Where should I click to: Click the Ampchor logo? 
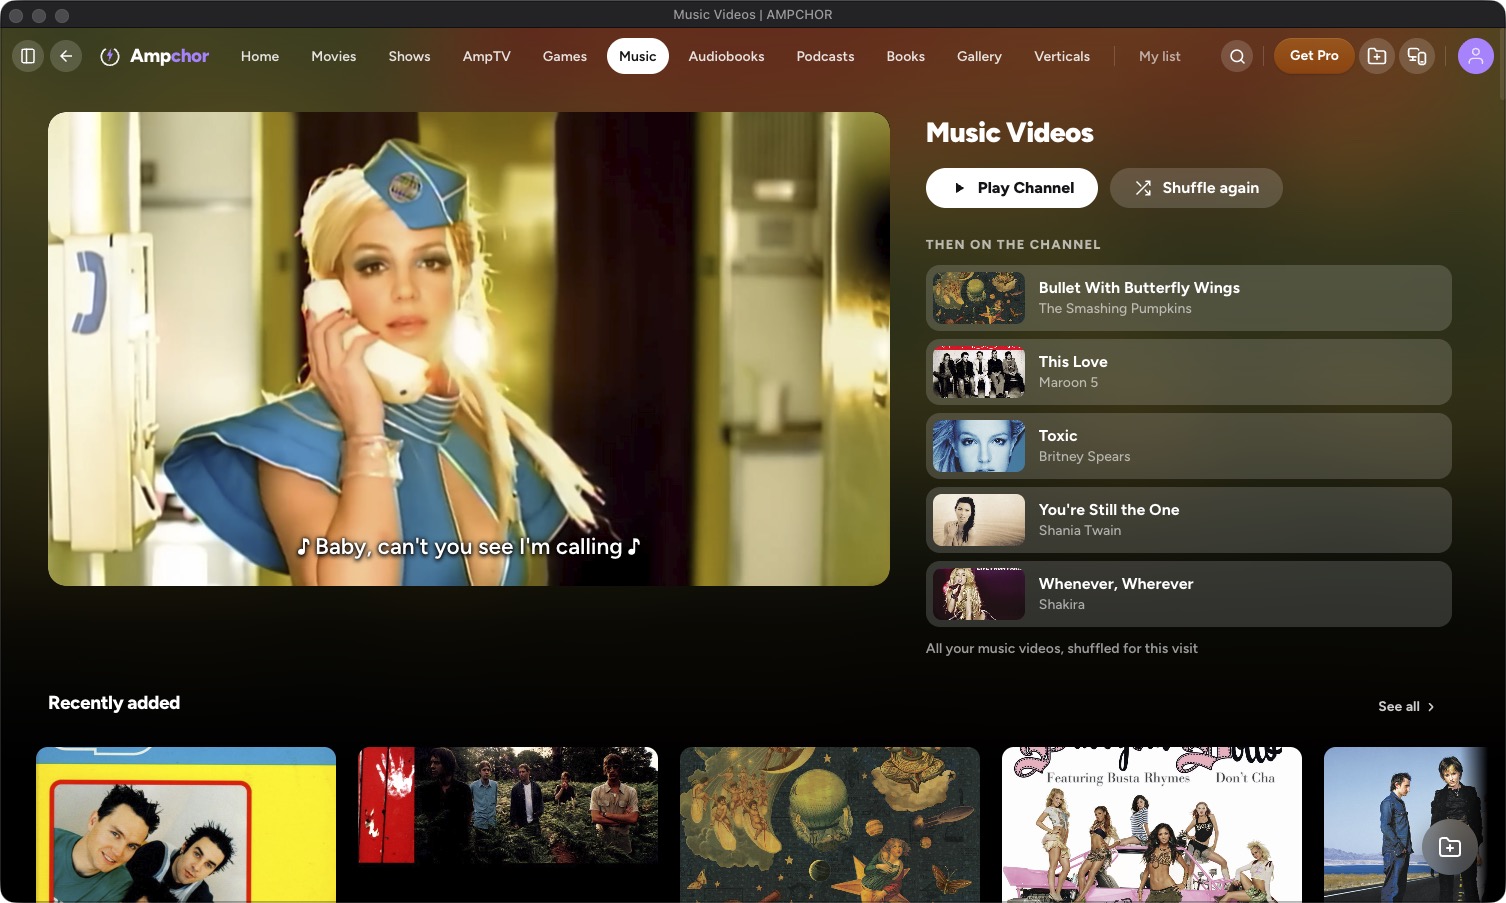pos(155,56)
